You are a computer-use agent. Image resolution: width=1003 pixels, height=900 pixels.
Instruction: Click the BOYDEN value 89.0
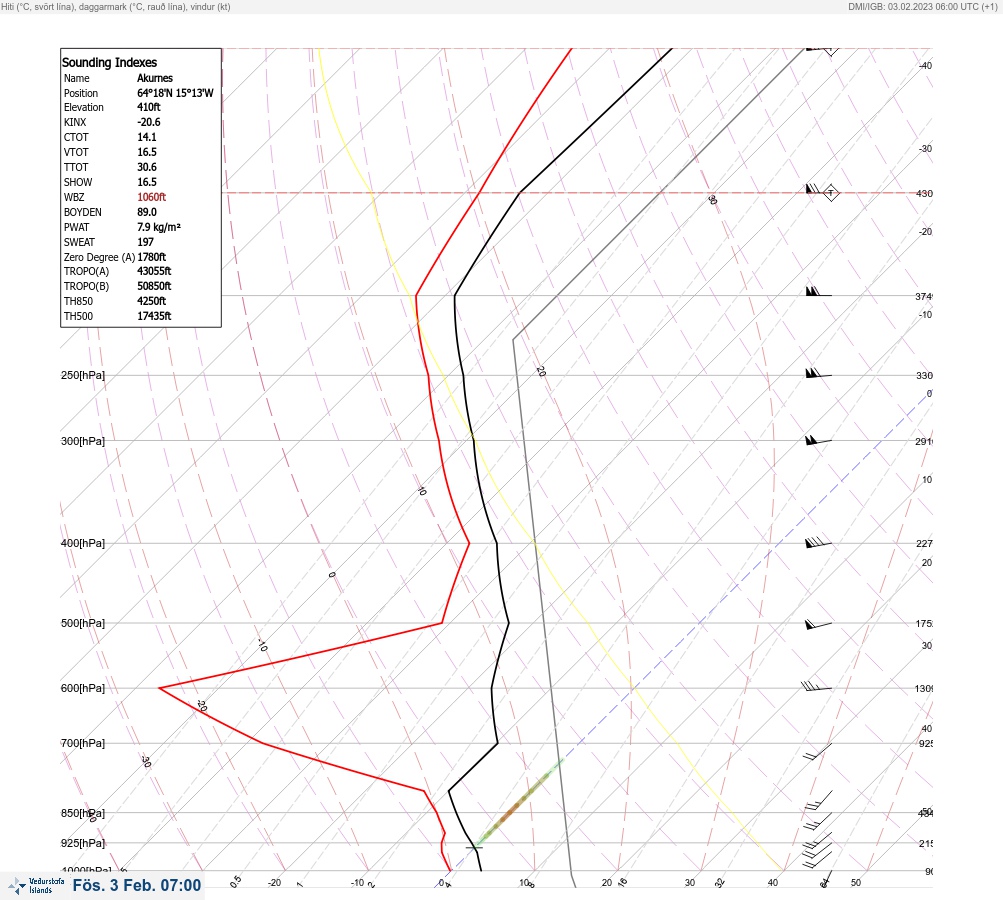tap(146, 212)
